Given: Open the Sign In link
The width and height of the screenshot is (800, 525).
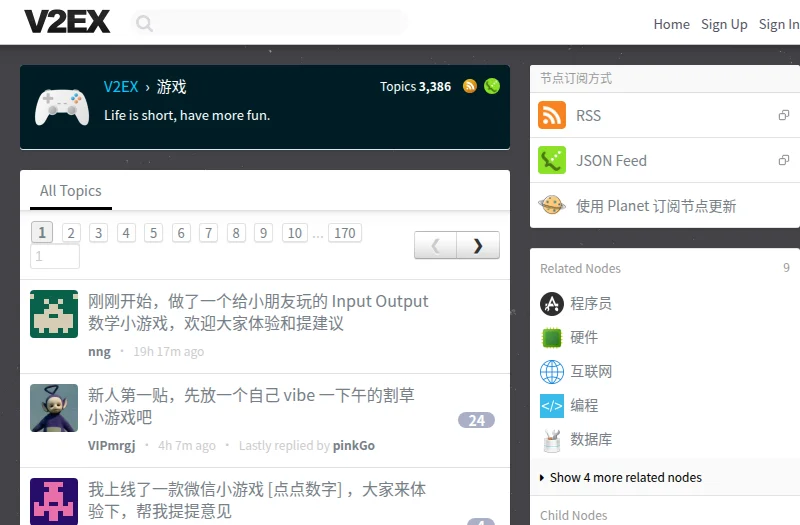Looking at the screenshot, I should click(779, 24).
